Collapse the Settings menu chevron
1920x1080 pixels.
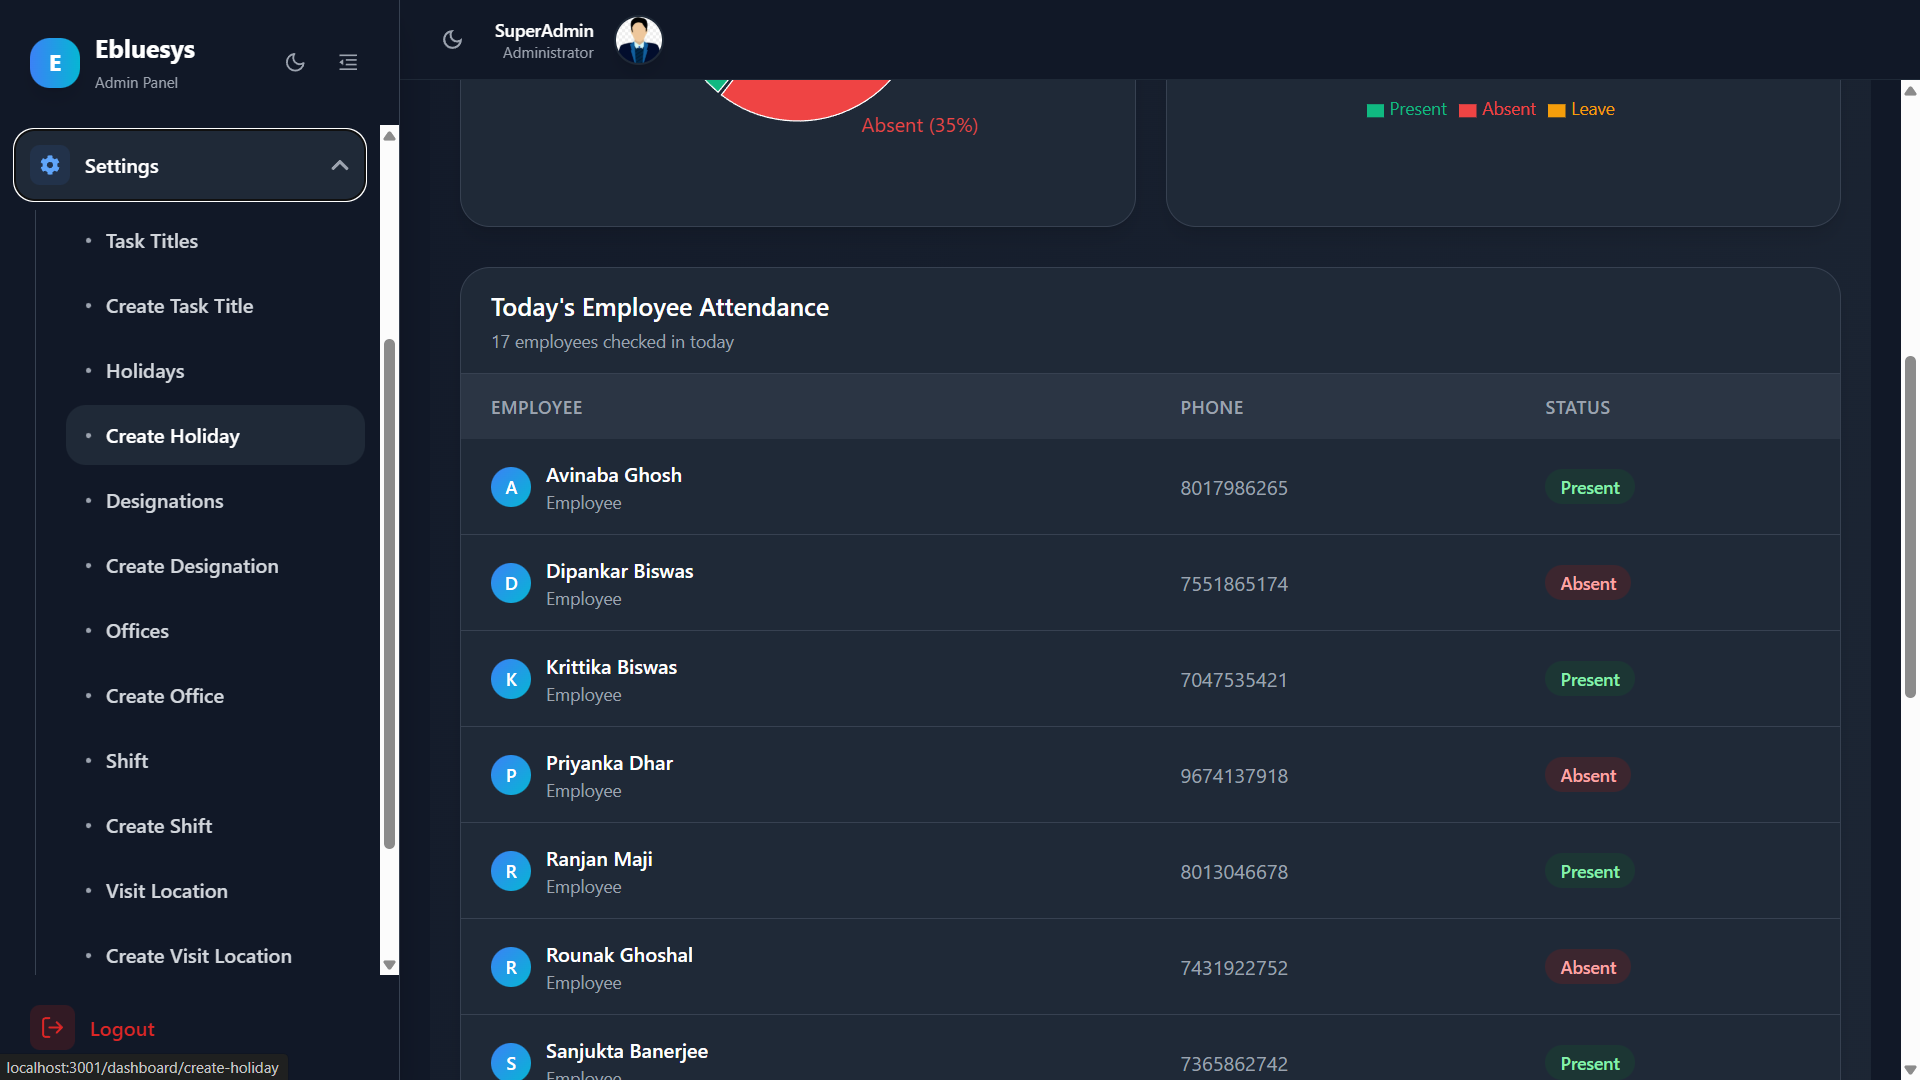click(340, 165)
